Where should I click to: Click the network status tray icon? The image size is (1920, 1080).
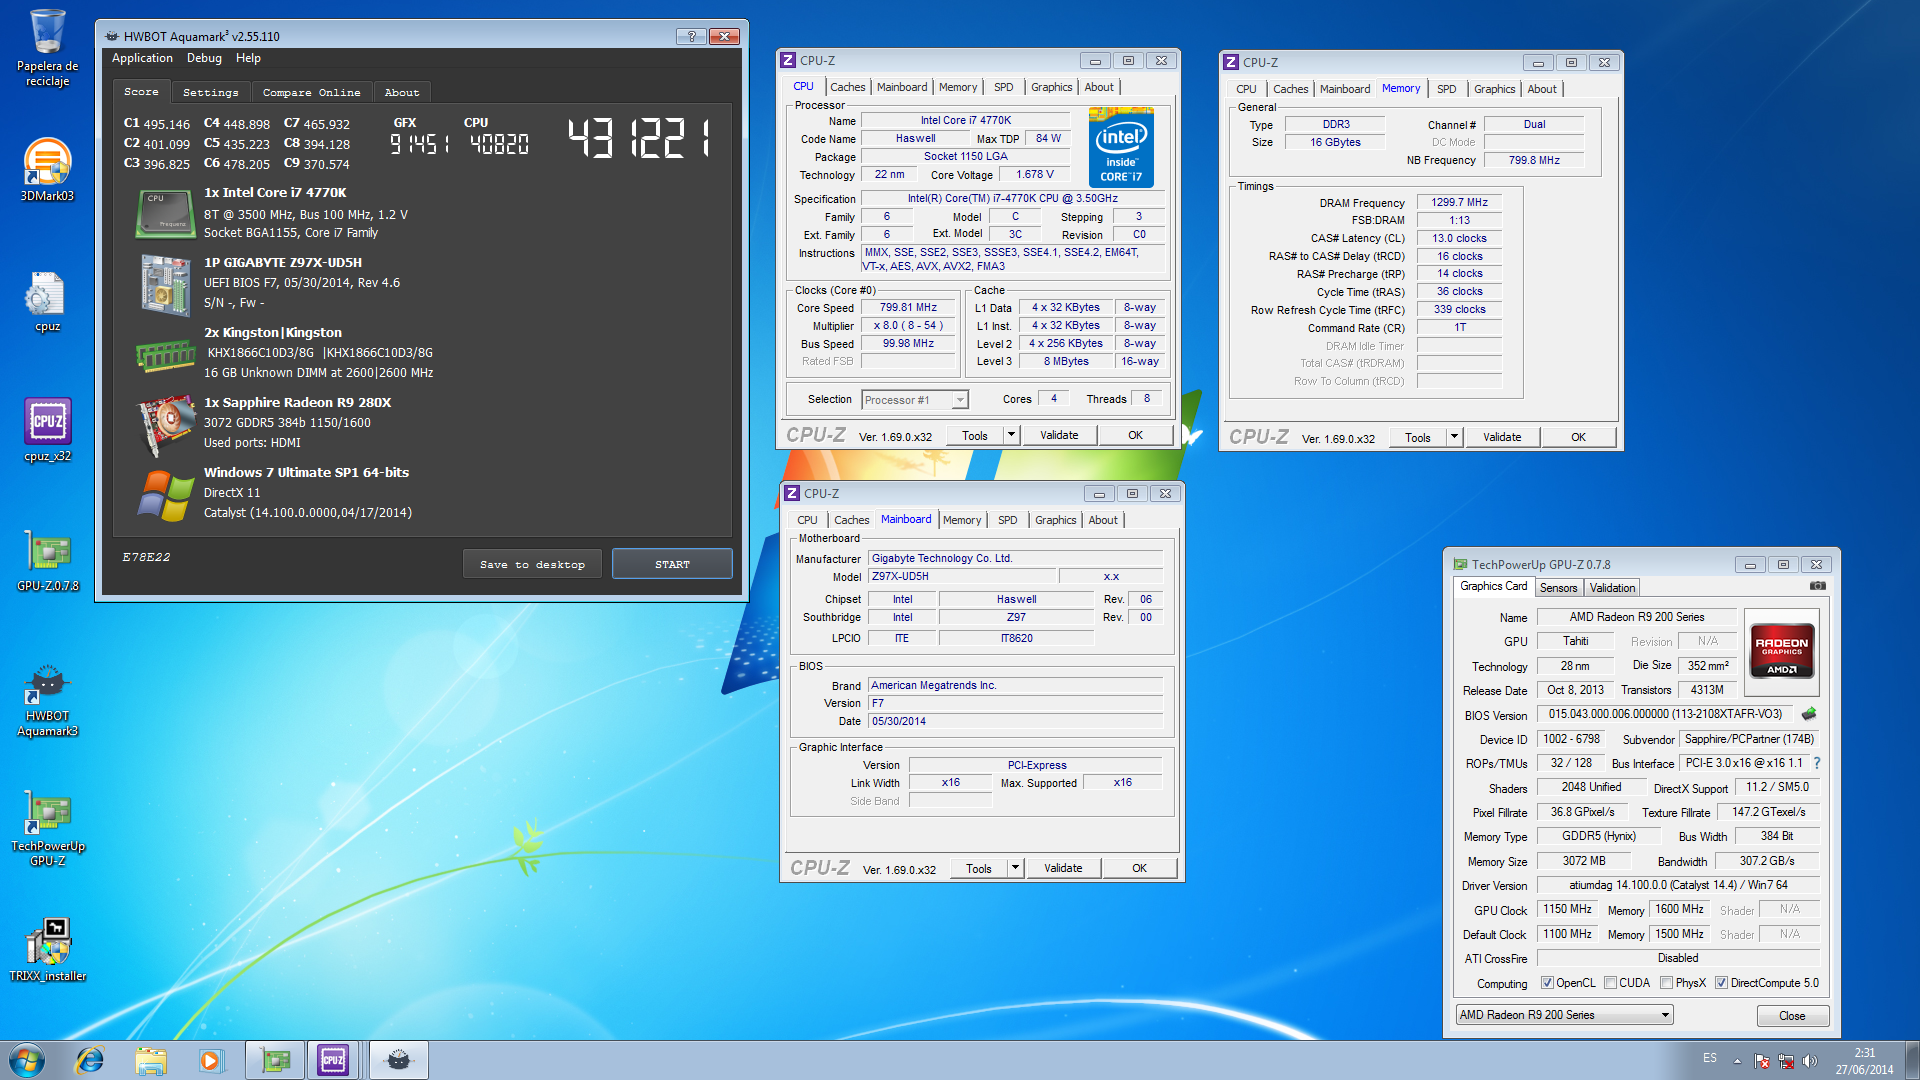1785,1061
